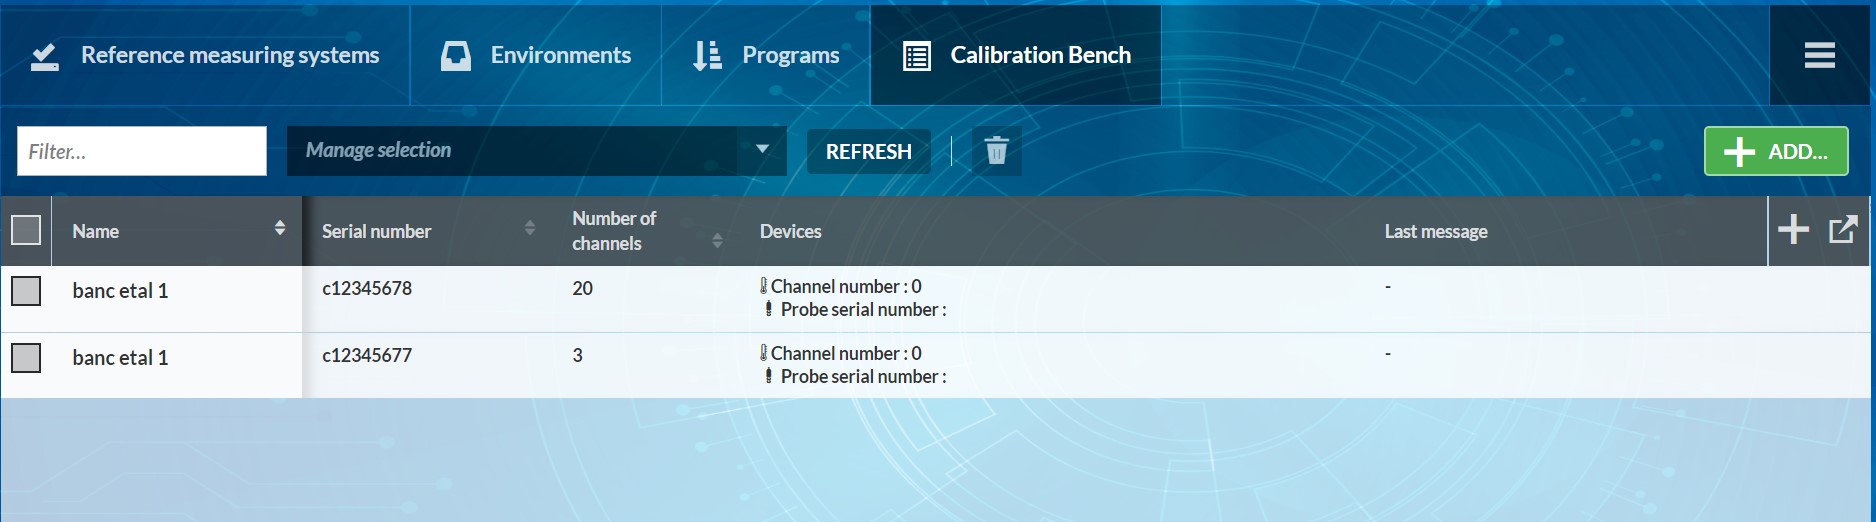Click thermometer icon for c12345677 channel

pos(763,353)
